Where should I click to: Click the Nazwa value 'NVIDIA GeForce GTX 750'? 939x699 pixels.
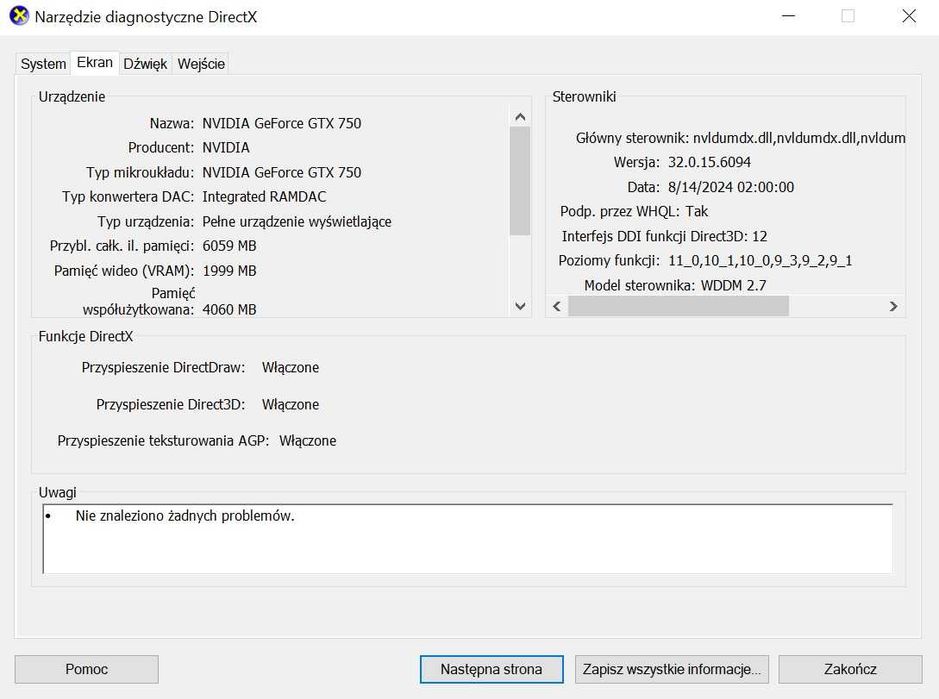(x=281, y=123)
